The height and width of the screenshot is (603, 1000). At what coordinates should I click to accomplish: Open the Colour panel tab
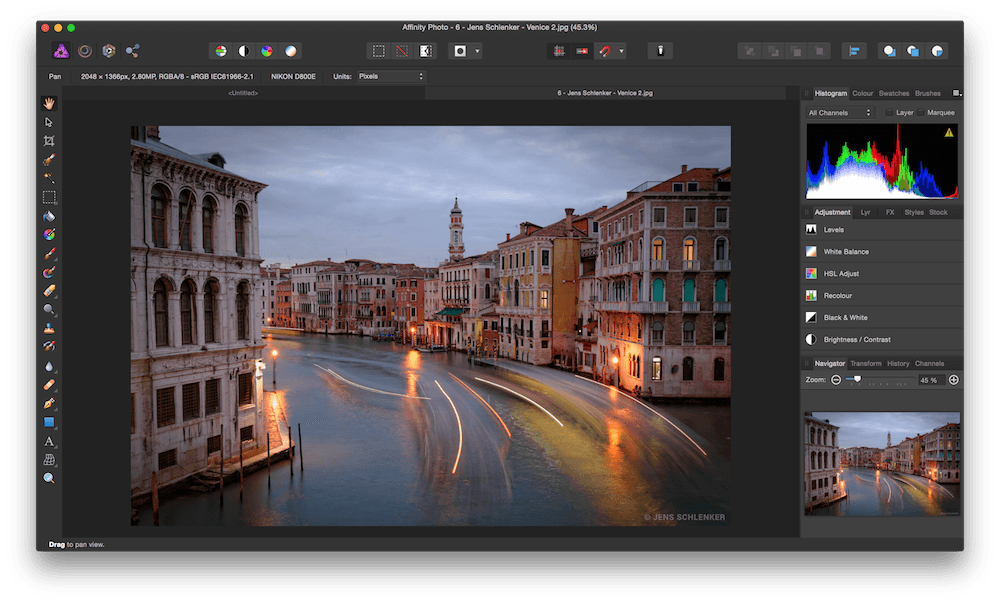(863, 93)
